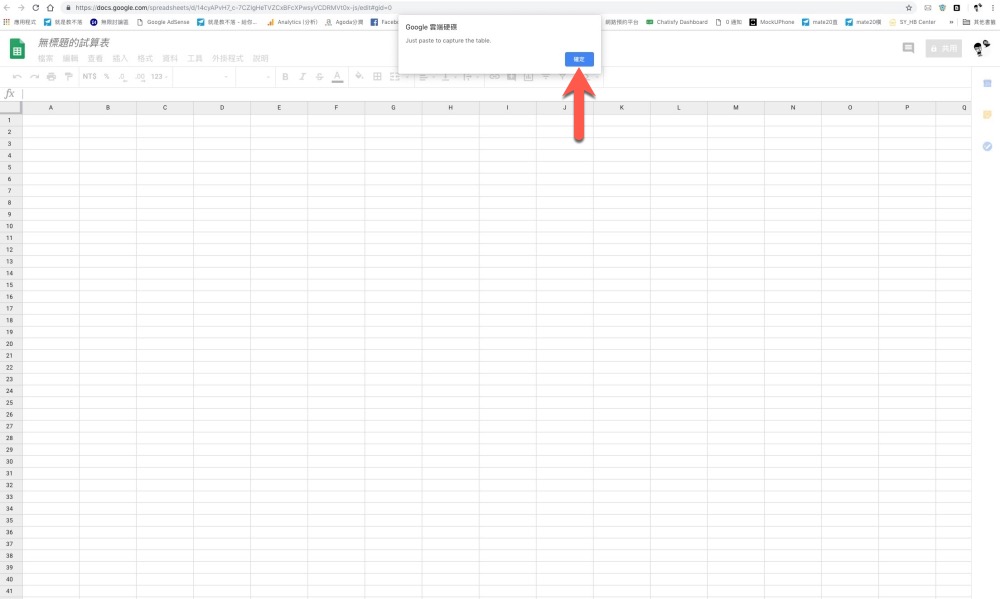Click the Redo icon in toolbar
1000x599 pixels.
pyautogui.click(x=34, y=77)
